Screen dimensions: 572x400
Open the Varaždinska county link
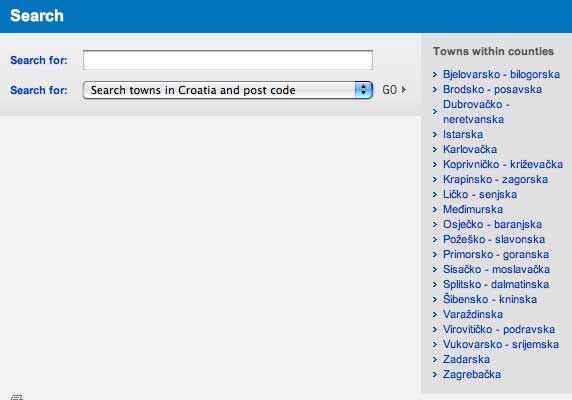click(x=473, y=314)
